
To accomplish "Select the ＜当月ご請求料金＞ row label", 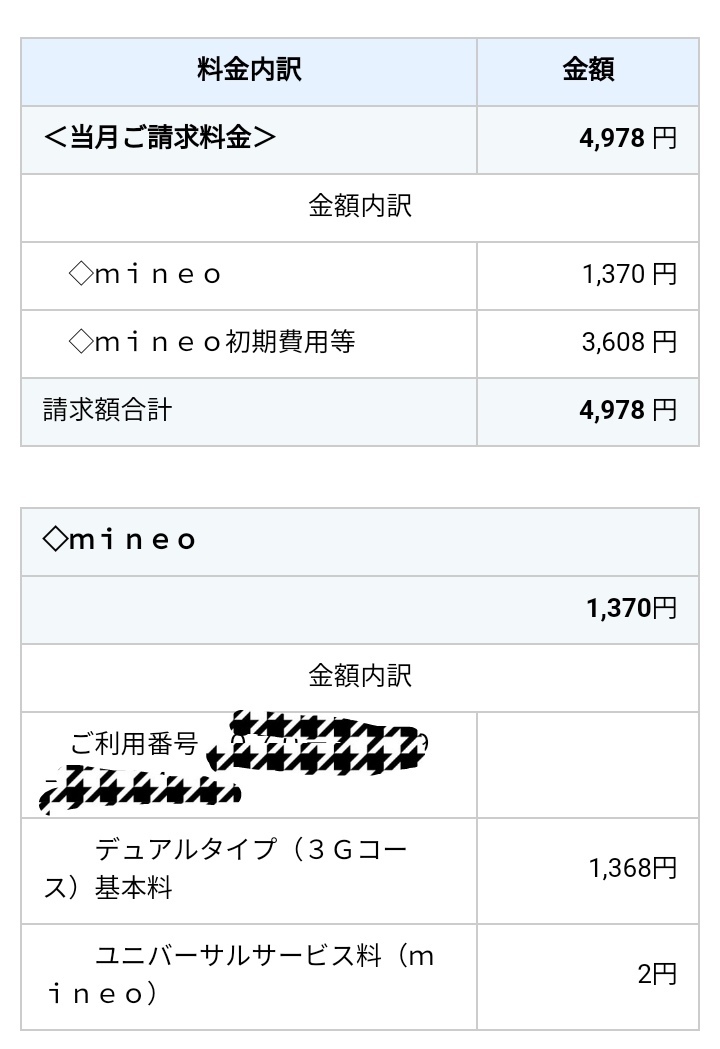I will point(159,138).
